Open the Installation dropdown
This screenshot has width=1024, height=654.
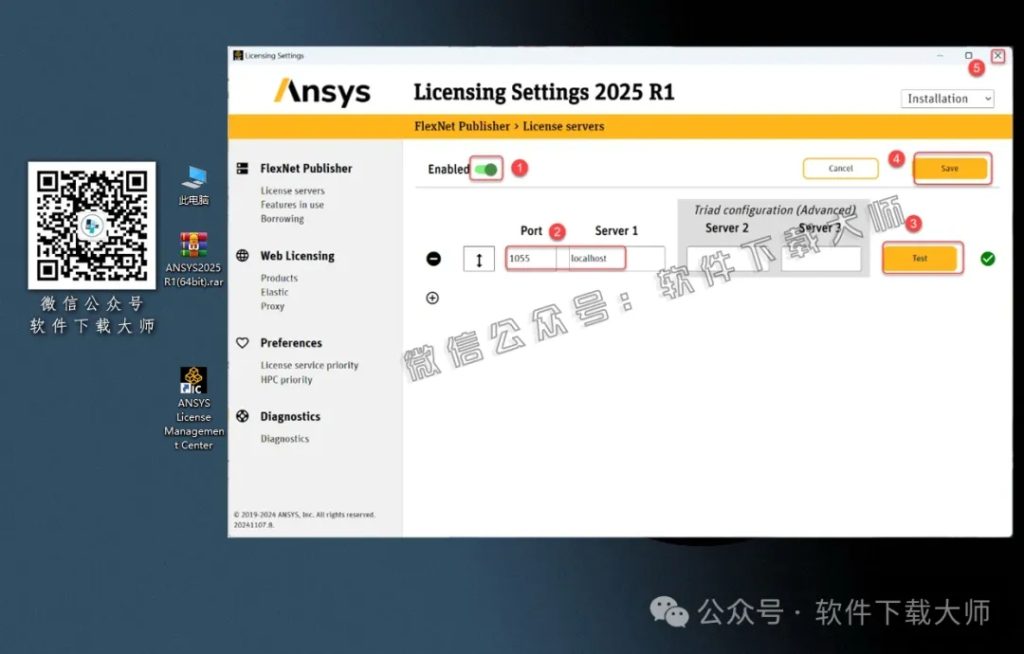coord(946,98)
